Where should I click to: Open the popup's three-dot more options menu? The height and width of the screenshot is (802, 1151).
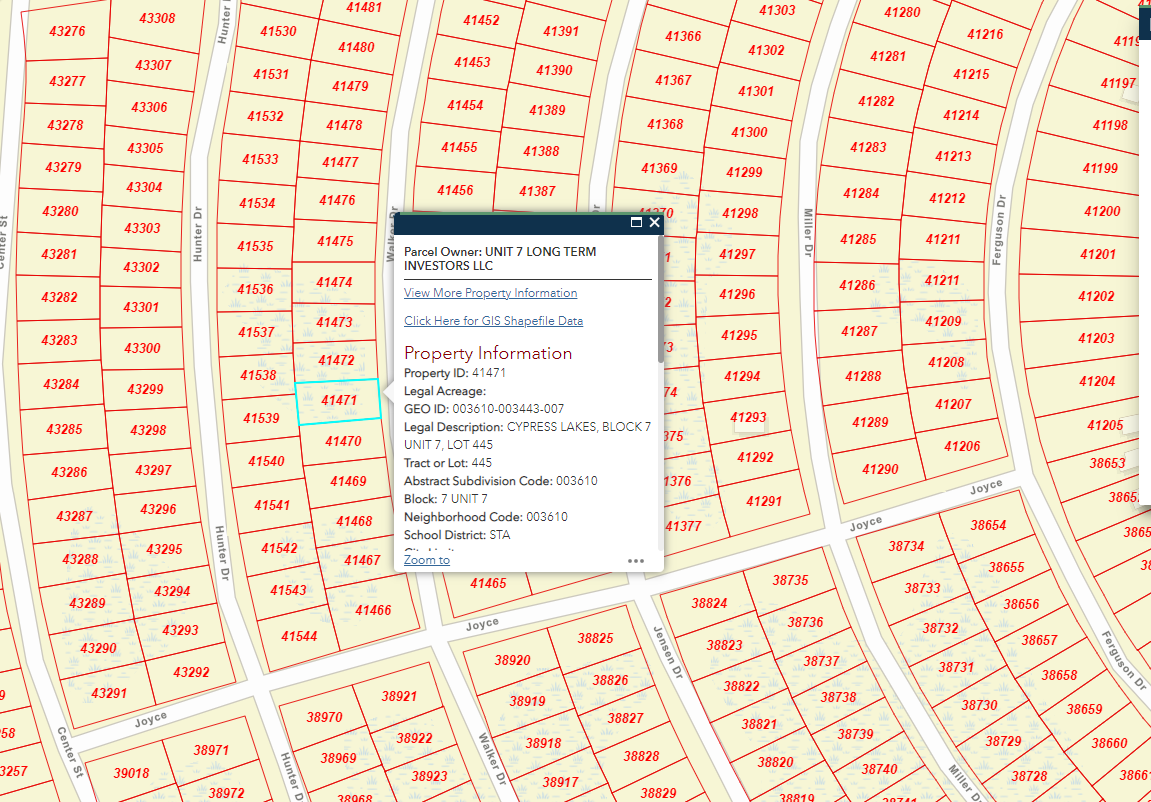(636, 561)
